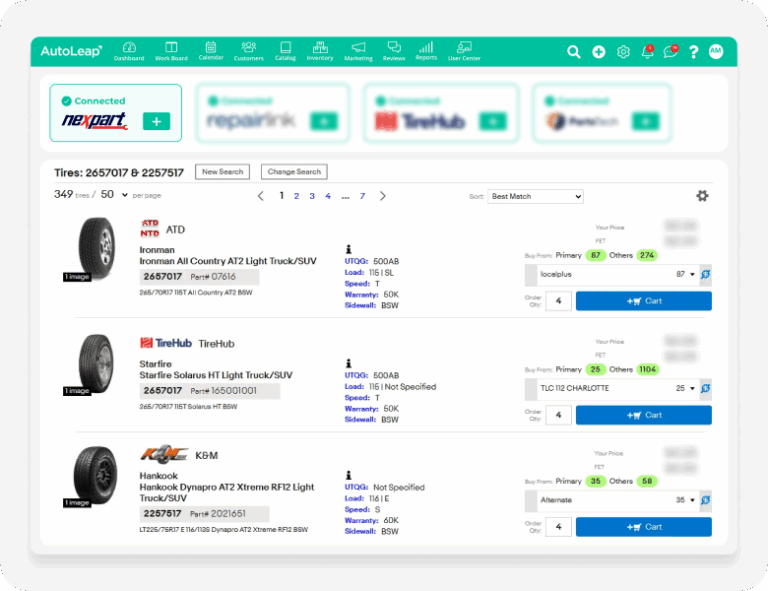This screenshot has width=768, height=591.
Task: Click info icon for Hankook tire
Action: 348,475
